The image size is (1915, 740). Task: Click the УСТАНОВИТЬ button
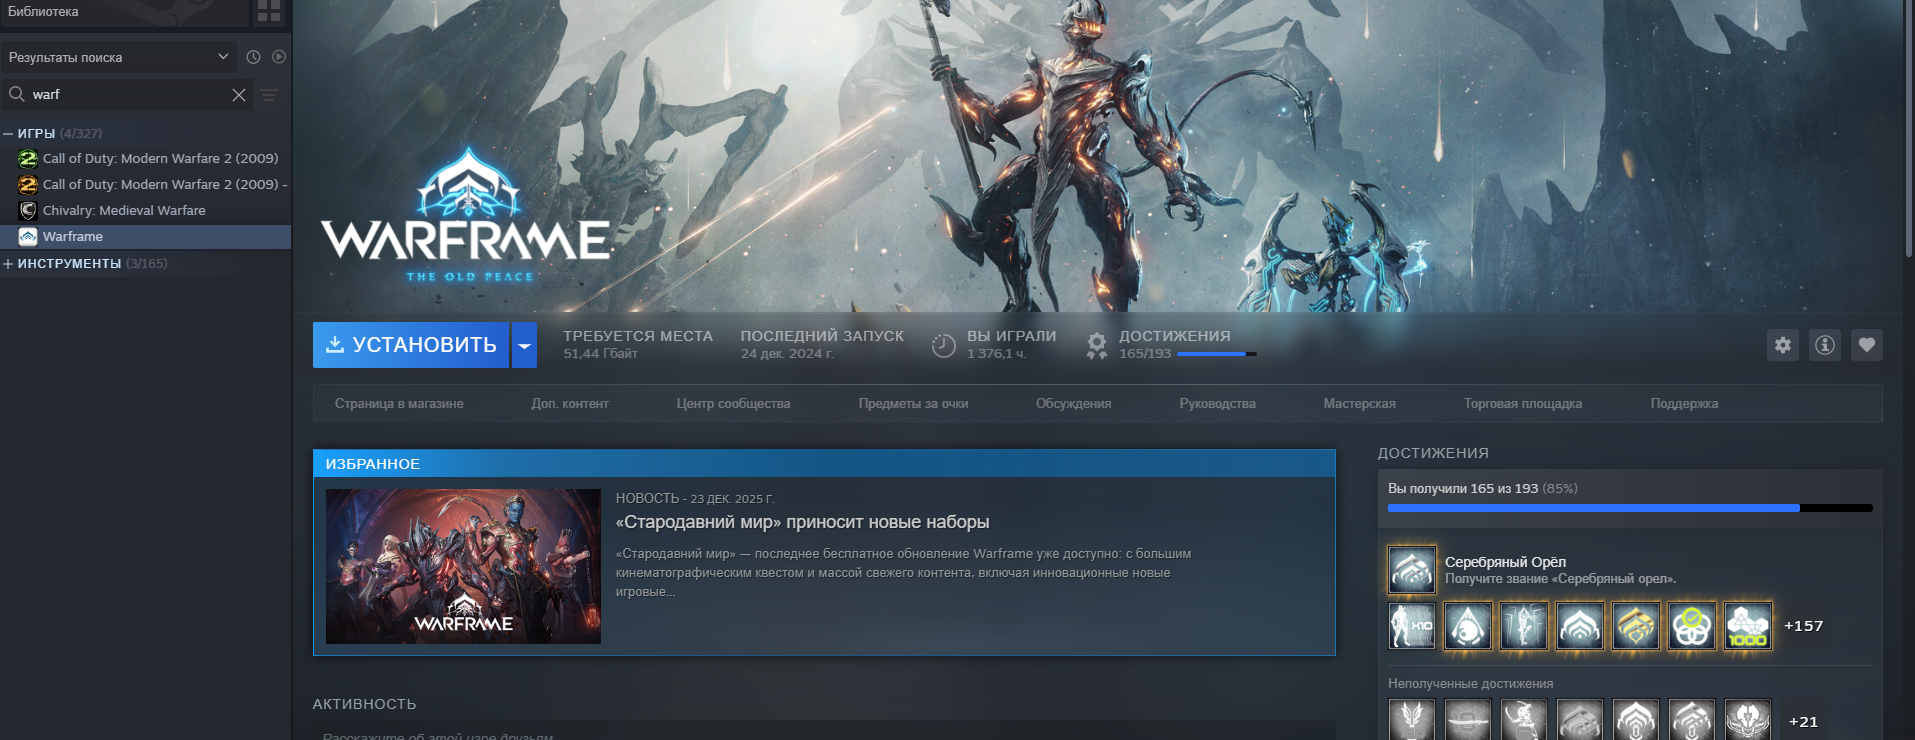click(411, 345)
